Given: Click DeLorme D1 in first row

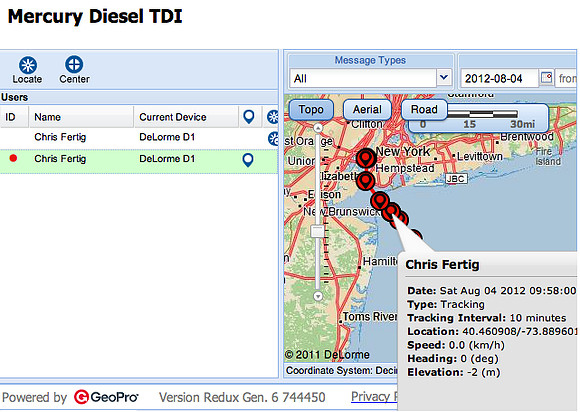Looking at the screenshot, I should 167,137.
